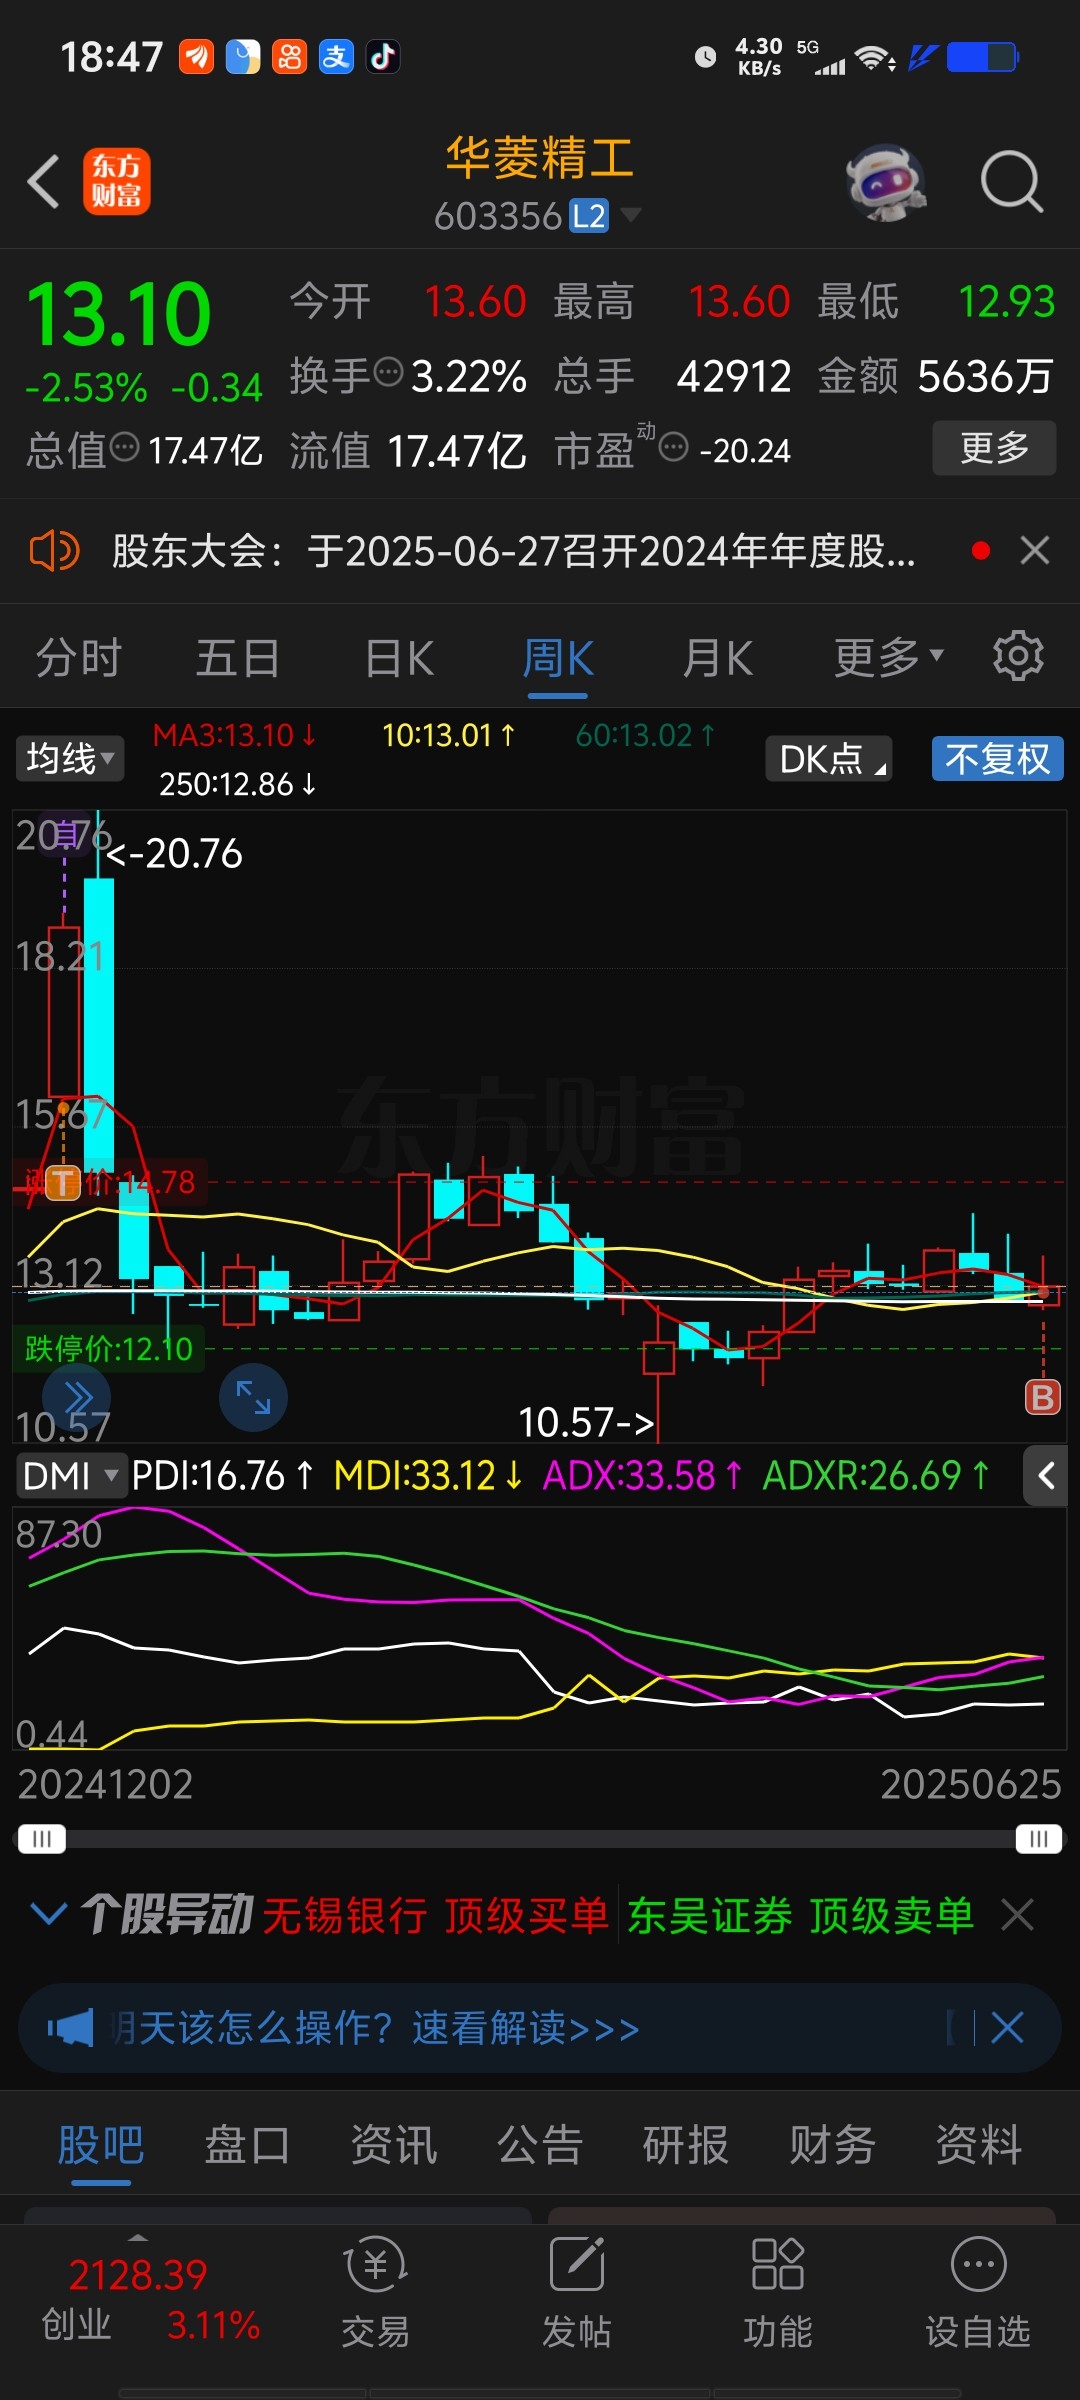Close the 股东大会 notice banner

pyautogui.click(x=1034, y=550)
